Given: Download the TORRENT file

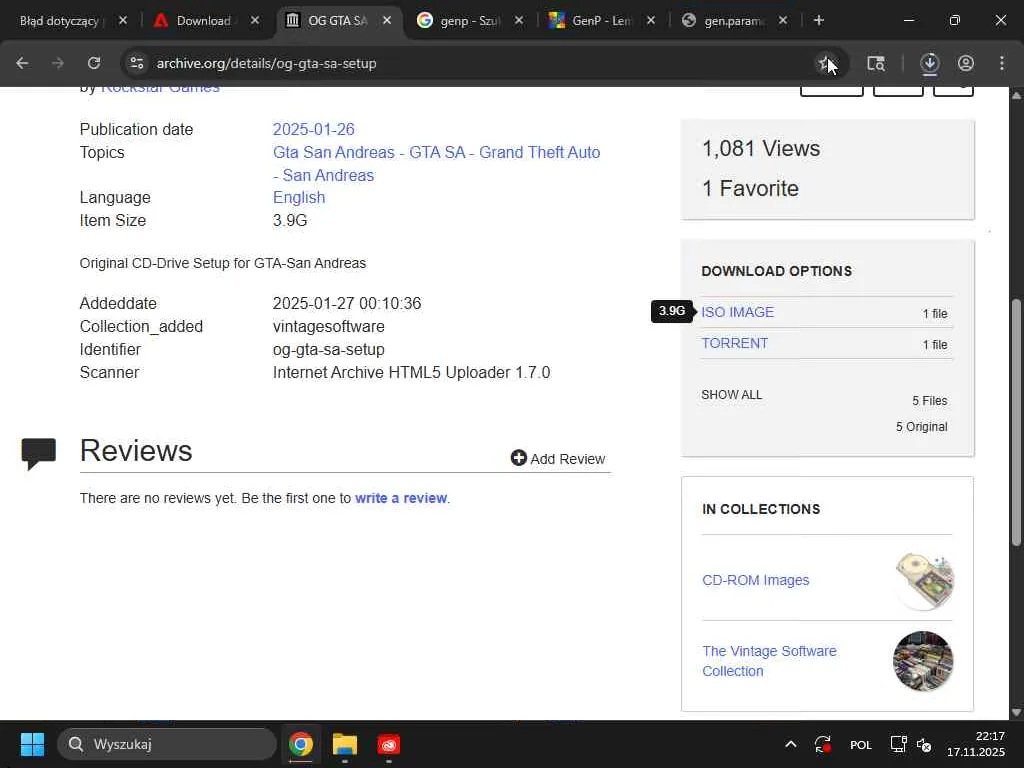Looking at the screenshot, I should point(735,344).
